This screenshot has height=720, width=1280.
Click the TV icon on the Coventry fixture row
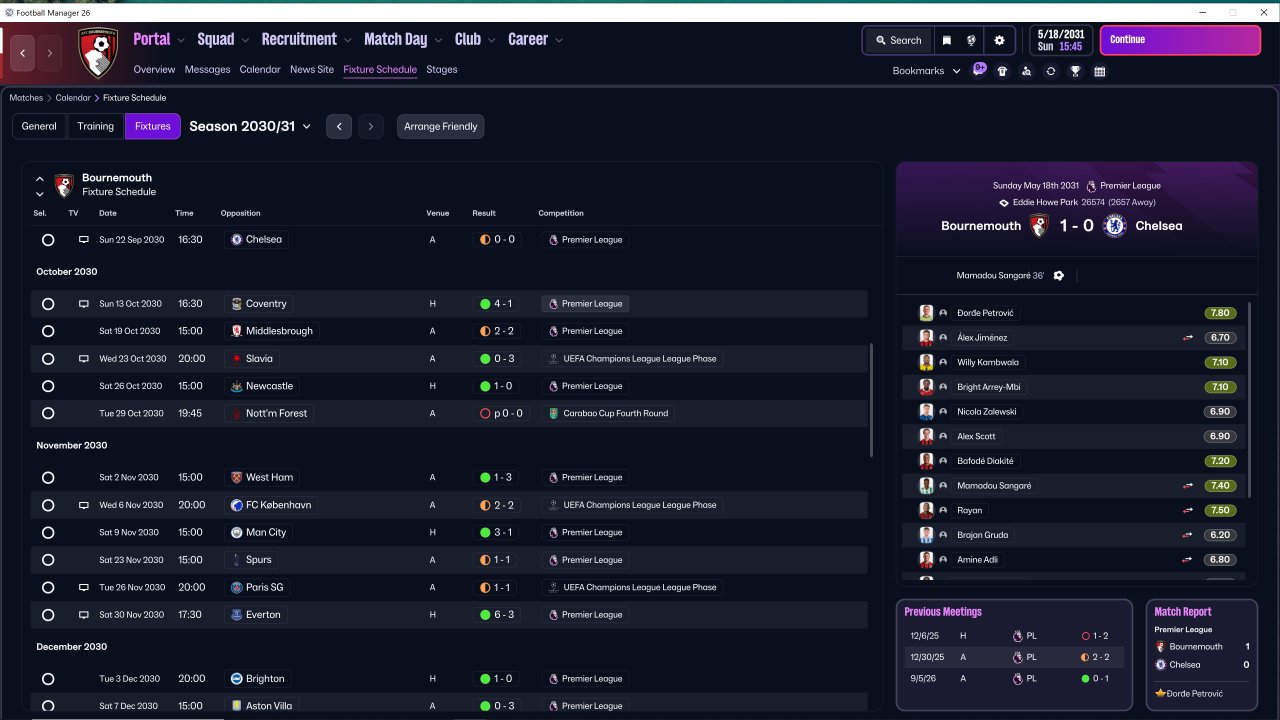(84, 304)
